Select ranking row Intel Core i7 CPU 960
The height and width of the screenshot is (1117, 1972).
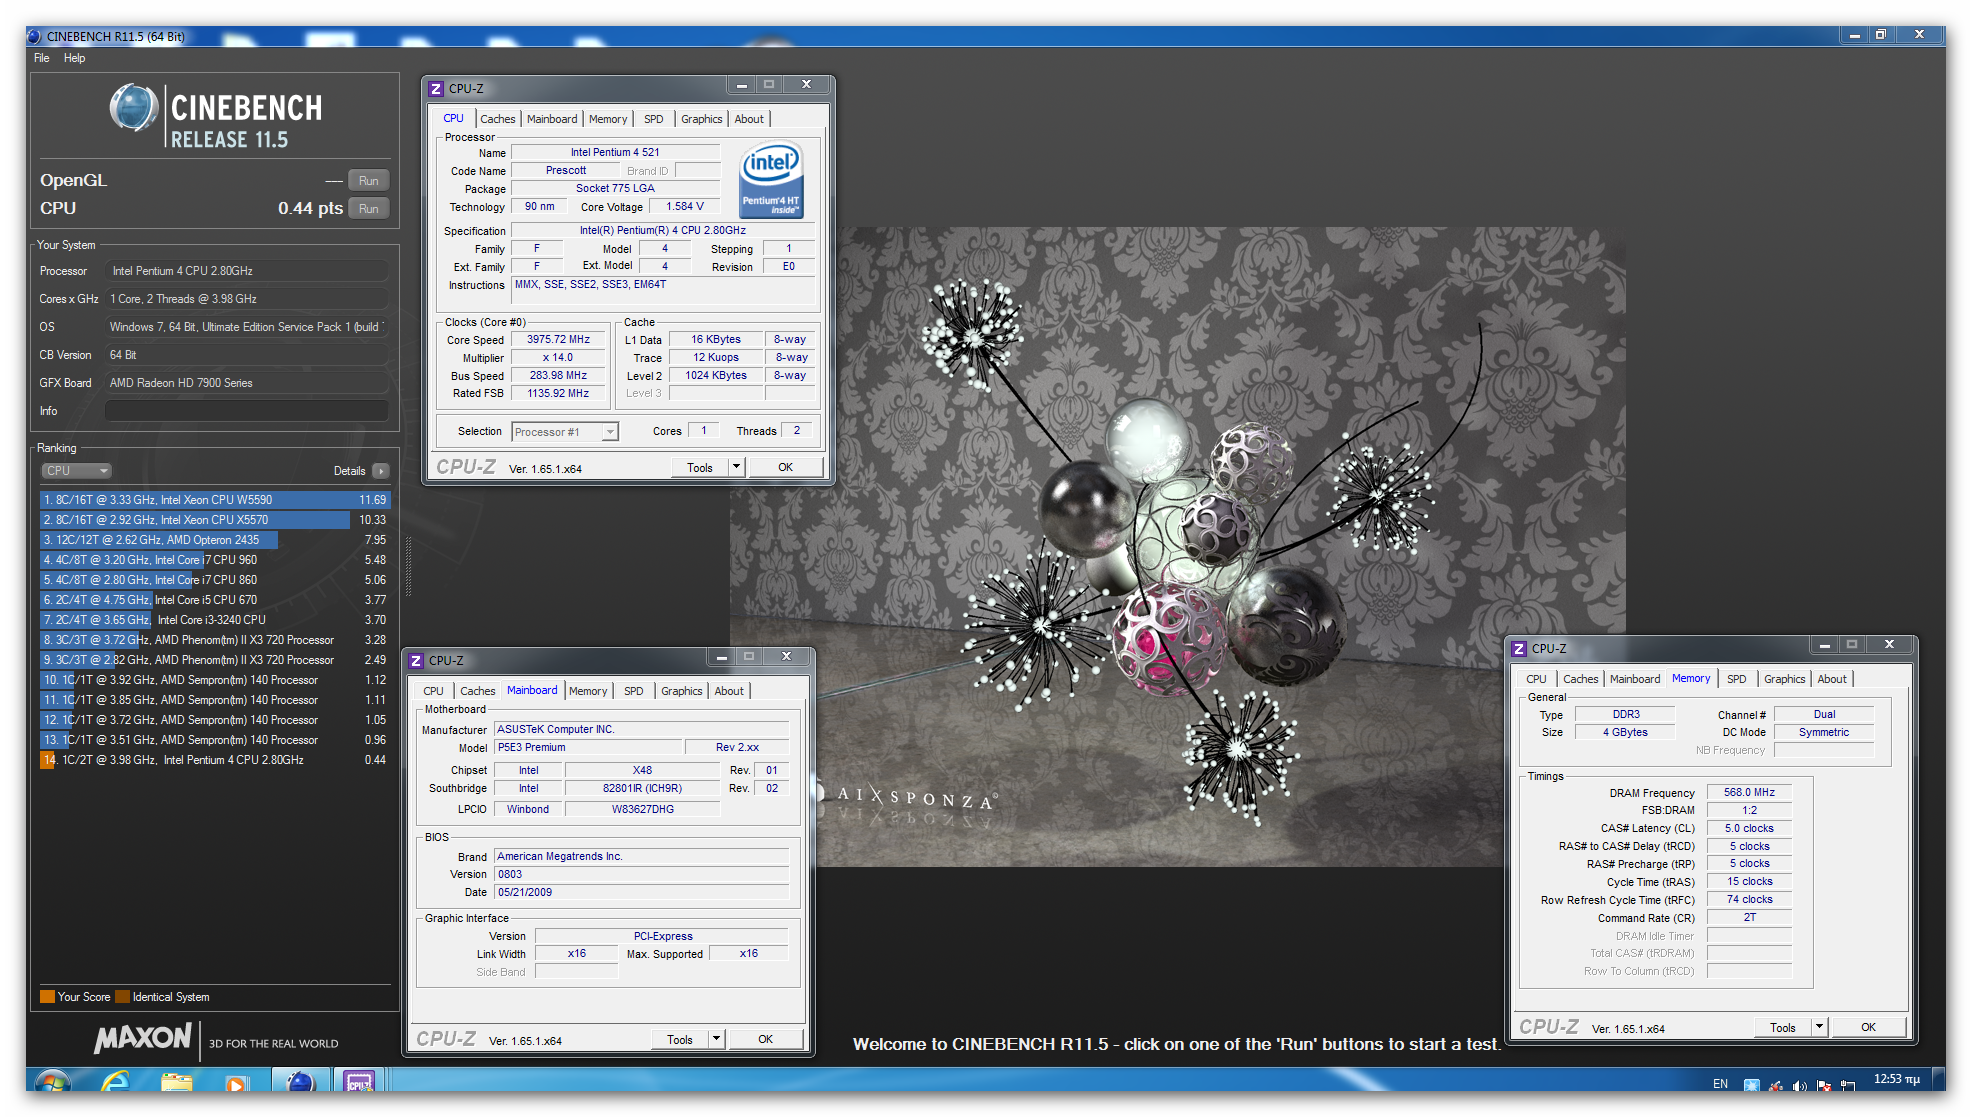215,560
